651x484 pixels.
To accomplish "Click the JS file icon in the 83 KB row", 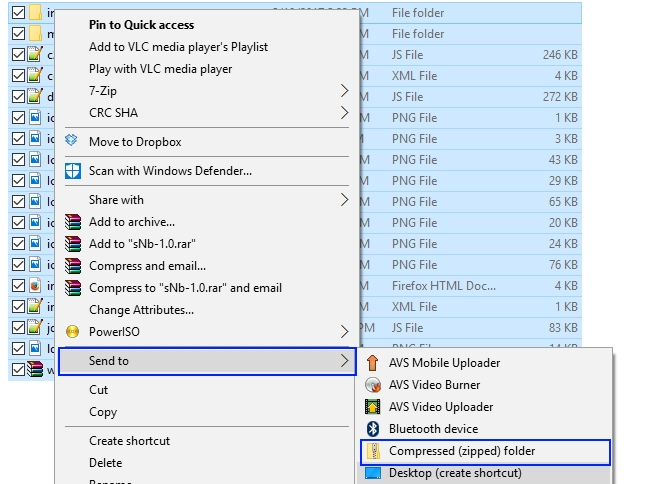I will pos(35,328).
